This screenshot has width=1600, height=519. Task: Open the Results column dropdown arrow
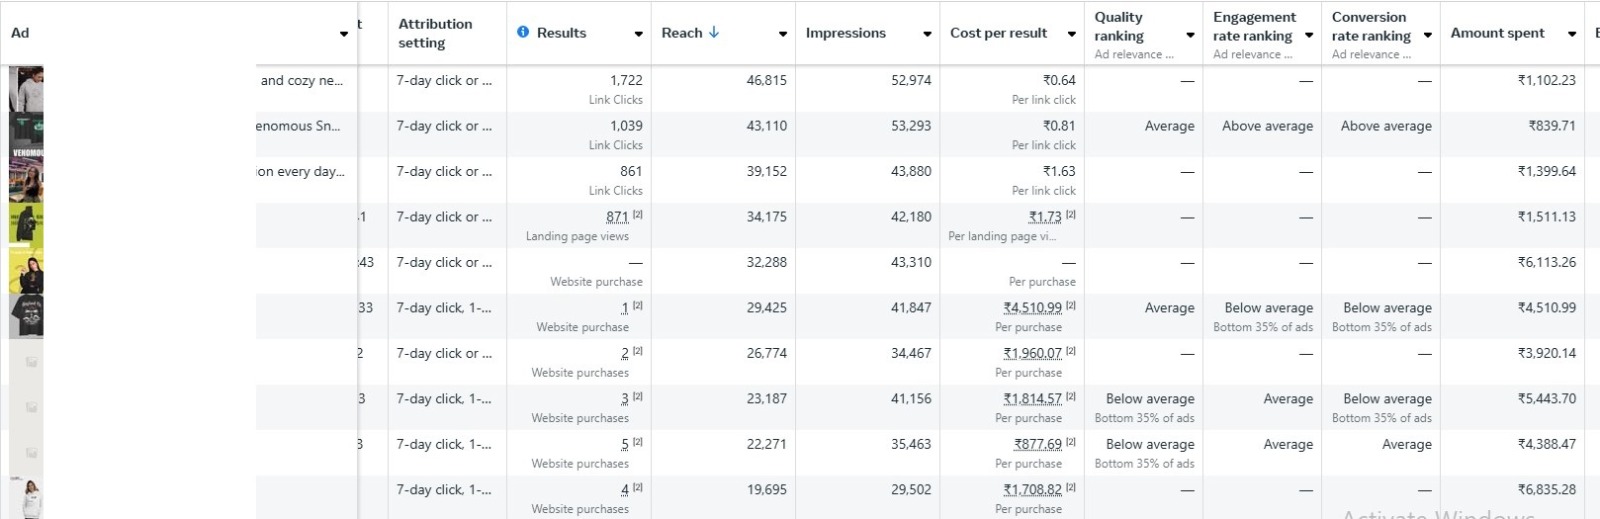[639, 34]
